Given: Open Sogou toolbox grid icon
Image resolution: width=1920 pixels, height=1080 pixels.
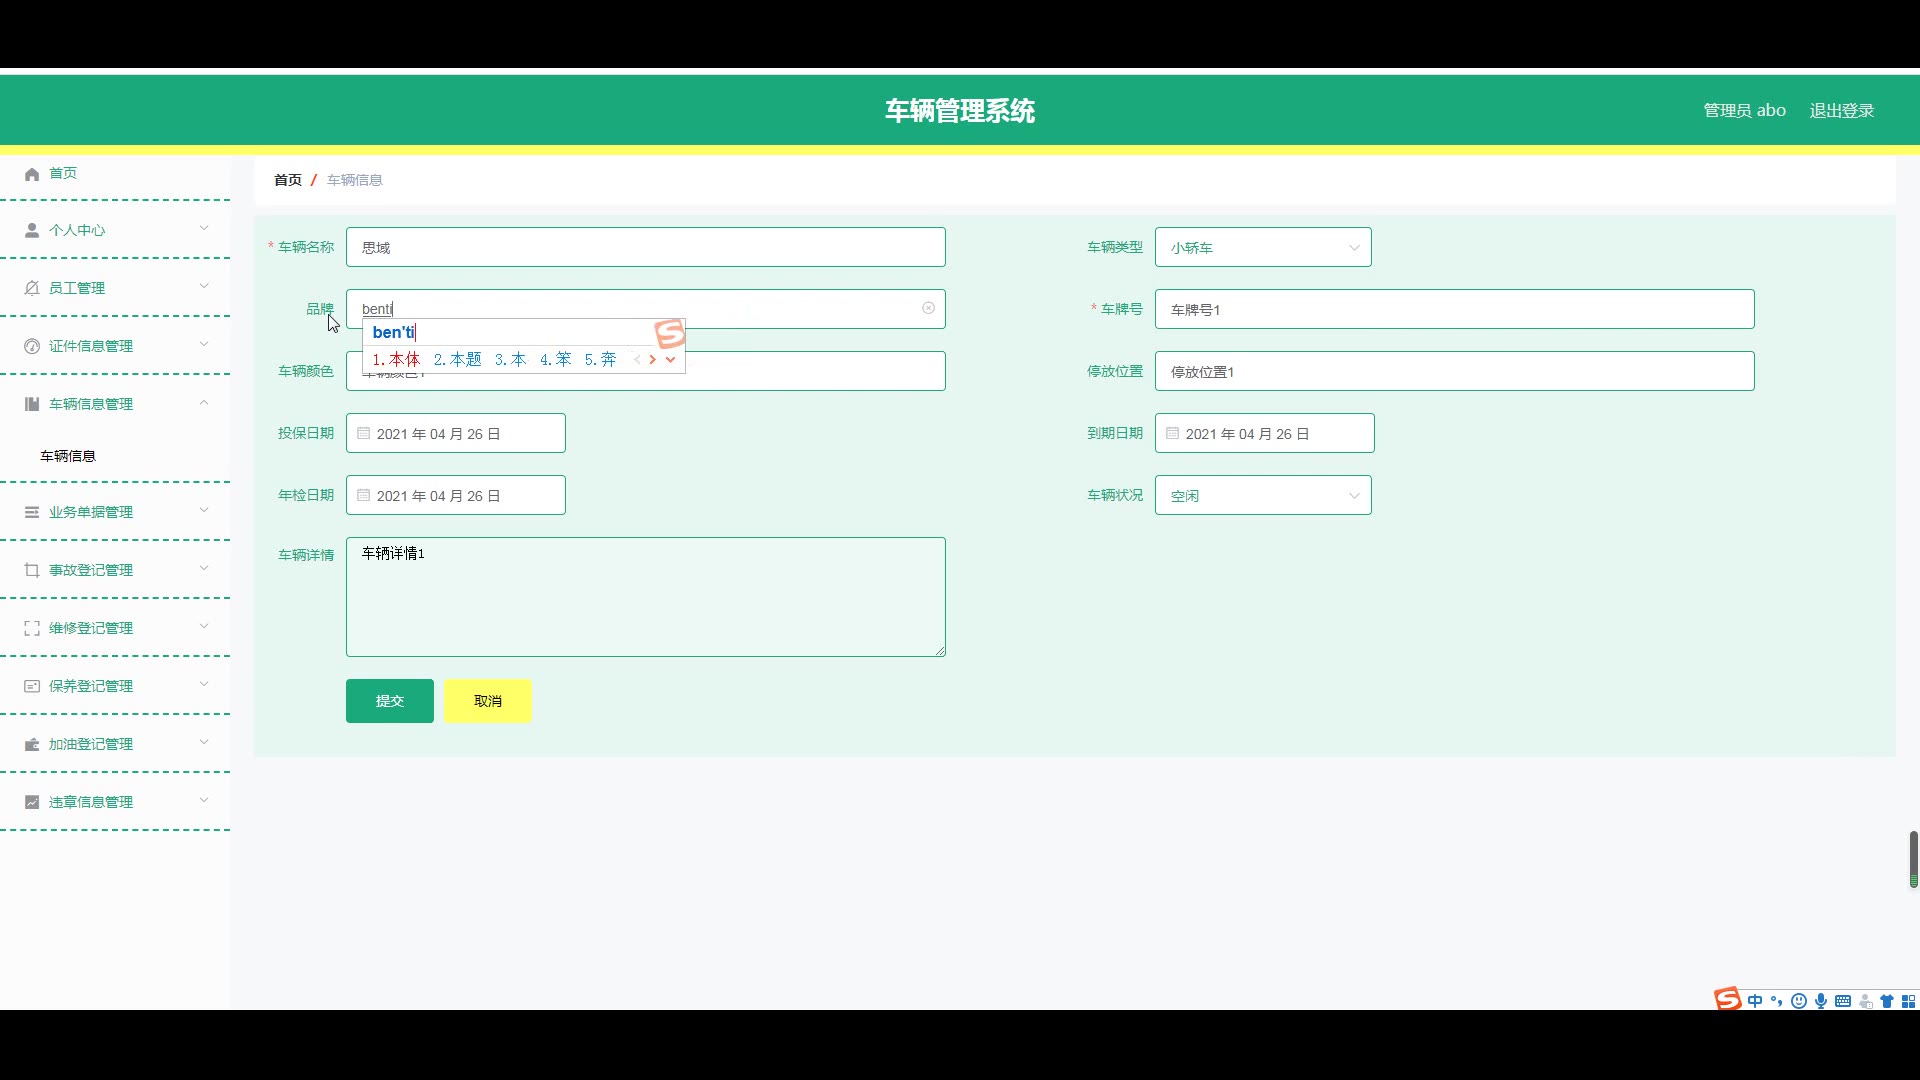Looking at the screenshot, I should (1908, 1001).
